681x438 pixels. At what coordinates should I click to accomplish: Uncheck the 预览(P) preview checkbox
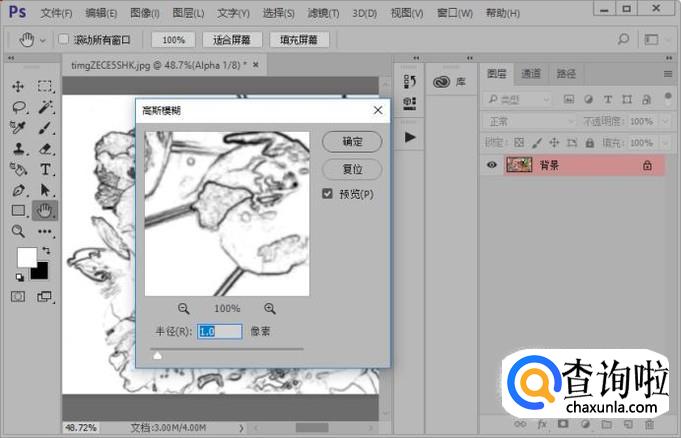[328, 194]
